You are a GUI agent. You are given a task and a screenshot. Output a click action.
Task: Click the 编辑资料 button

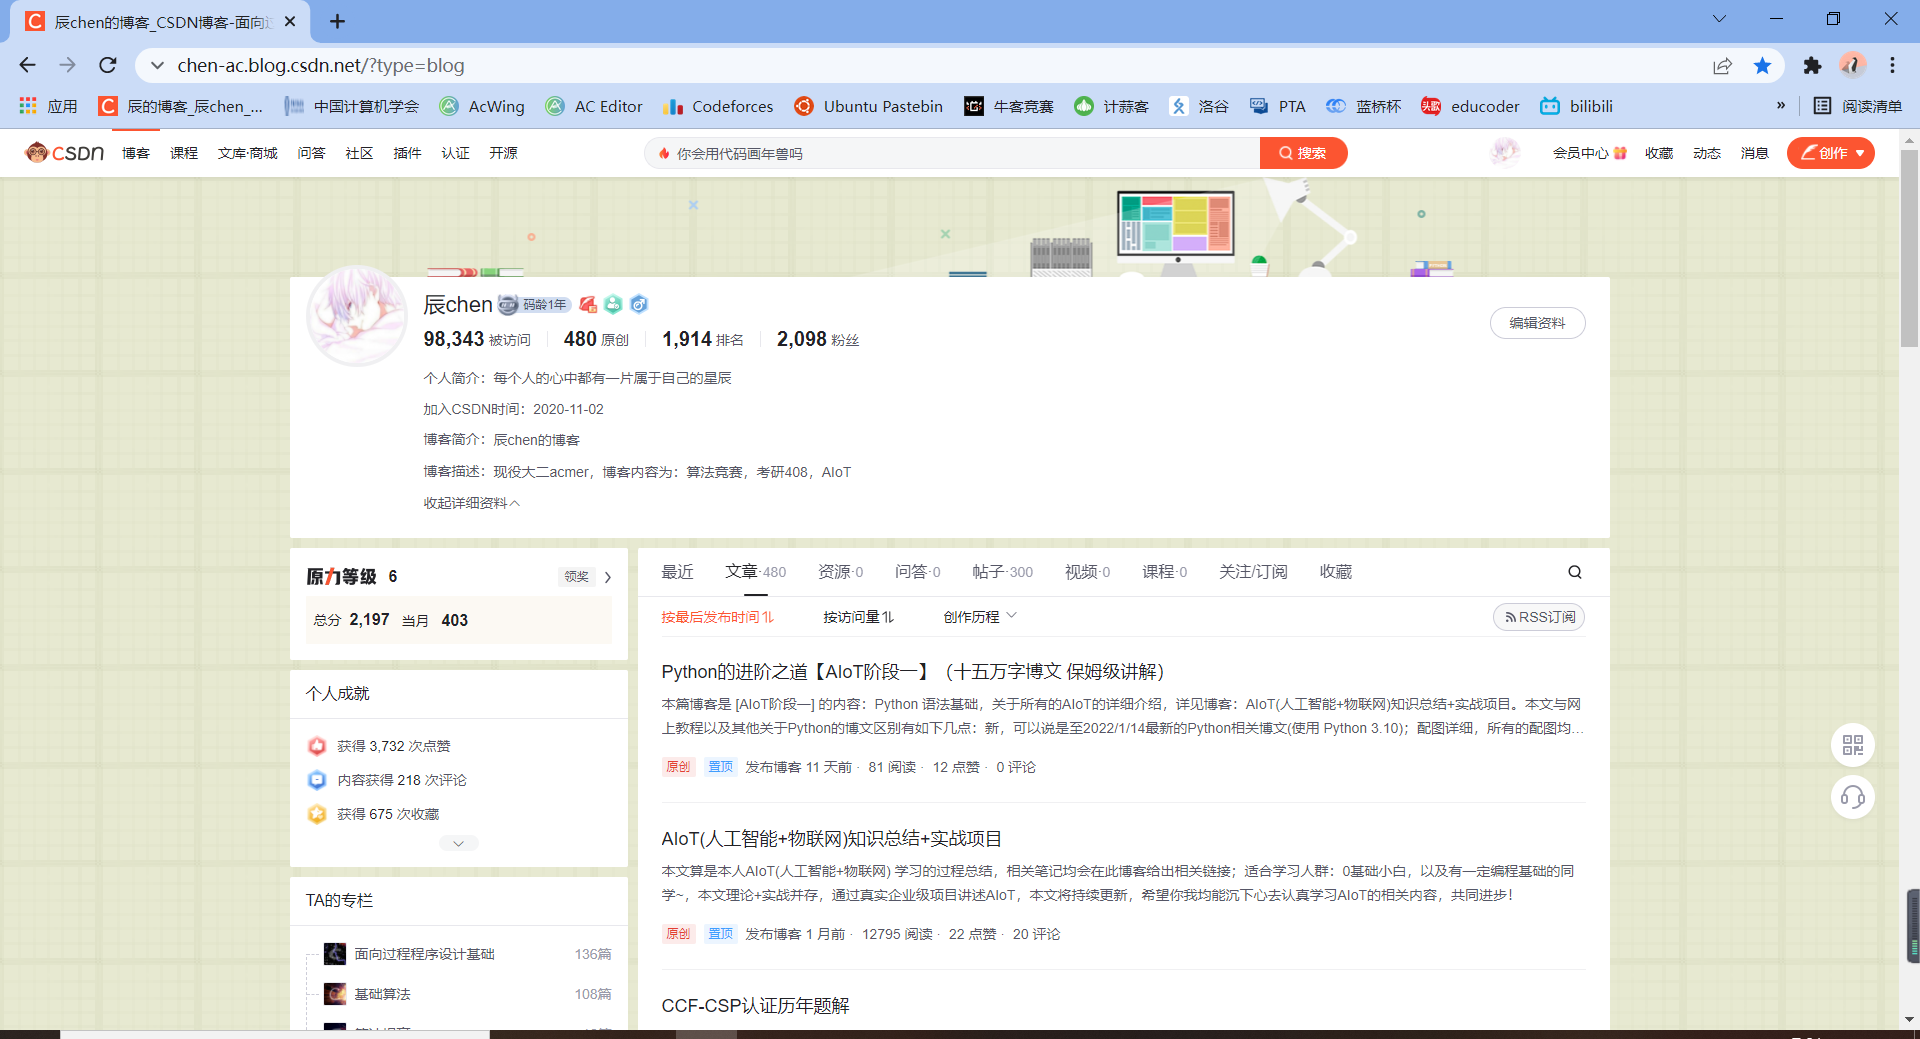1537,323
